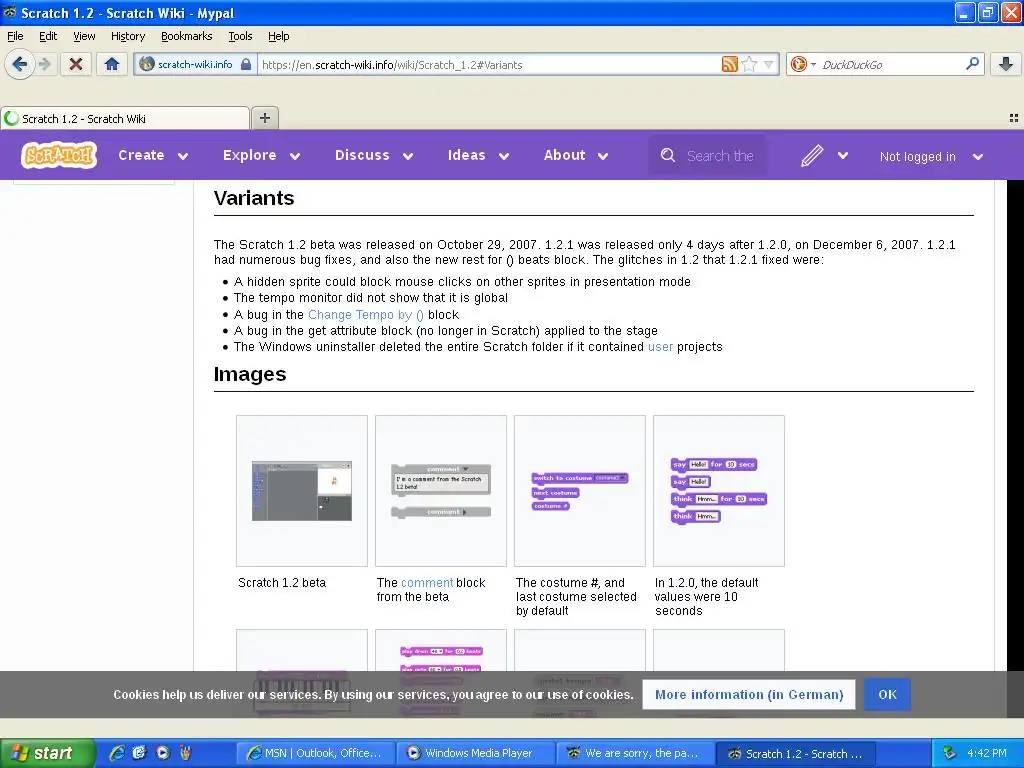Open the Tools menu
The width and height of the screenshot is (1024, 768).
pyautogui.click(x=240, y=36)
